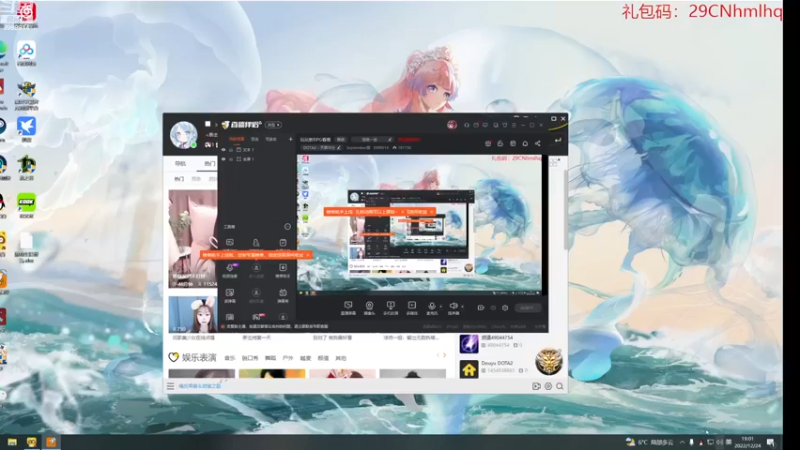Open the taskbar clock and date
The width and height of the screenshot is (800, 450).
pos(747,442)
